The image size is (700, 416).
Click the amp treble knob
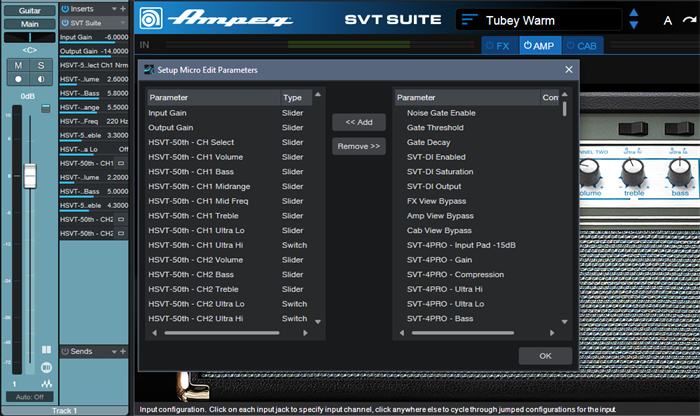tap(633, 172)
